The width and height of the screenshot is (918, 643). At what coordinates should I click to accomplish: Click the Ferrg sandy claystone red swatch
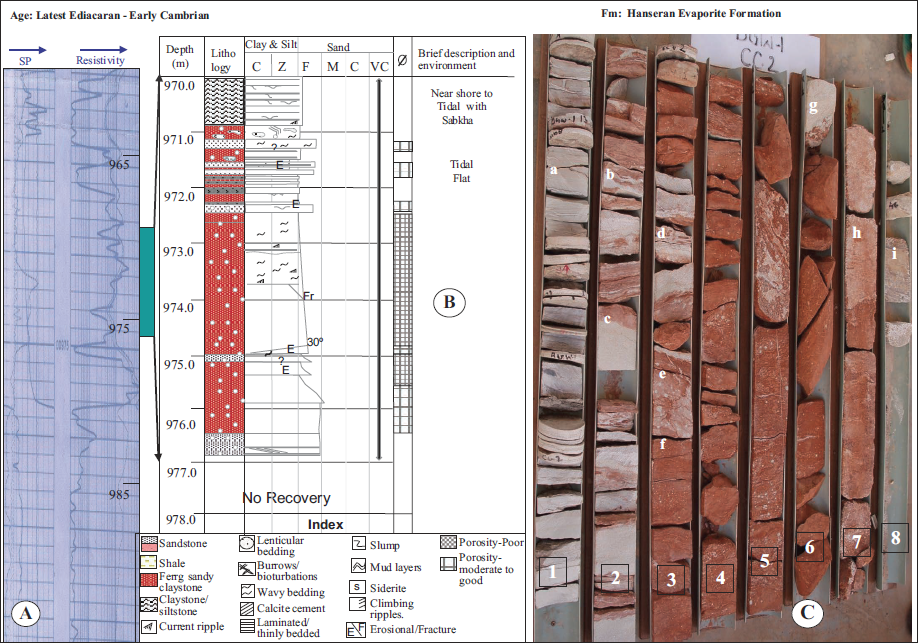pyautogui.click(x=149, y=580)
